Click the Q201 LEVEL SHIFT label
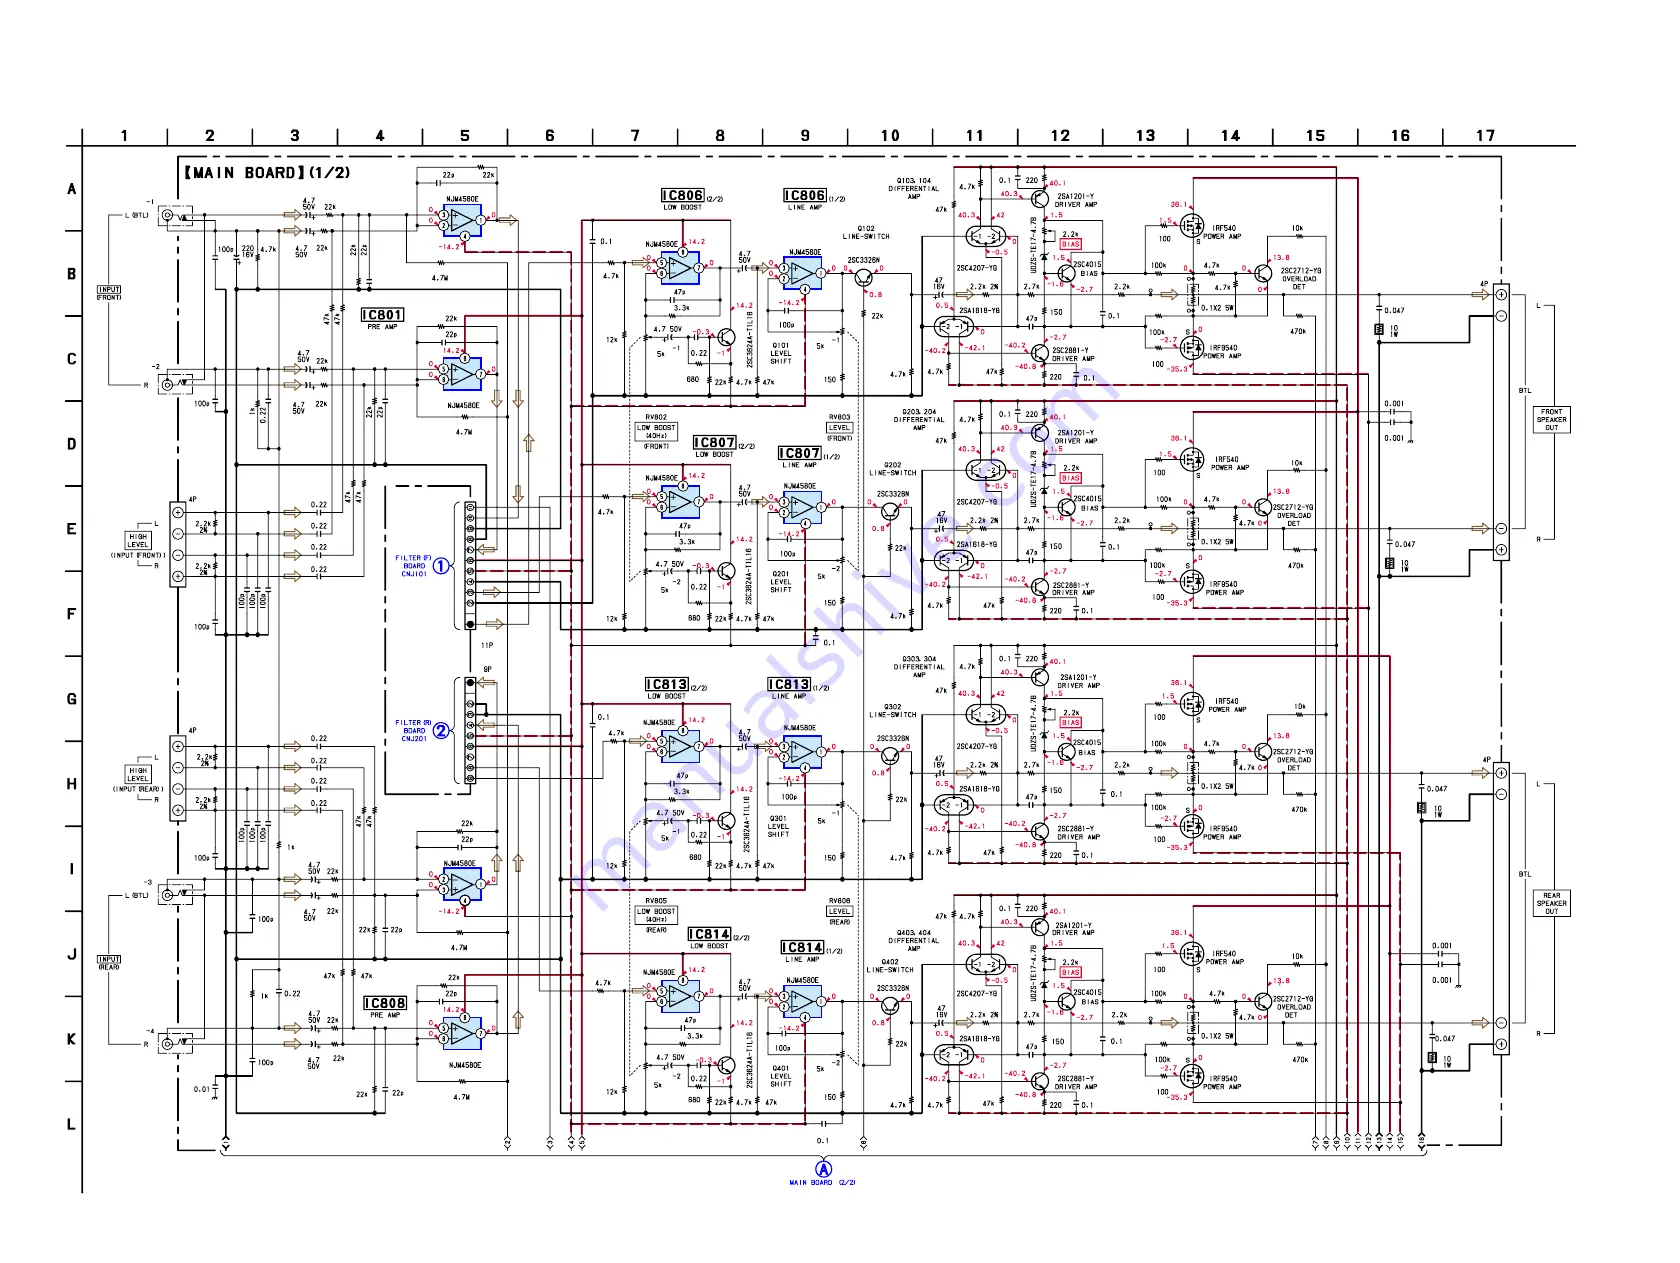The width and height of the screenshot is (1680, 1263). (781, 582)
